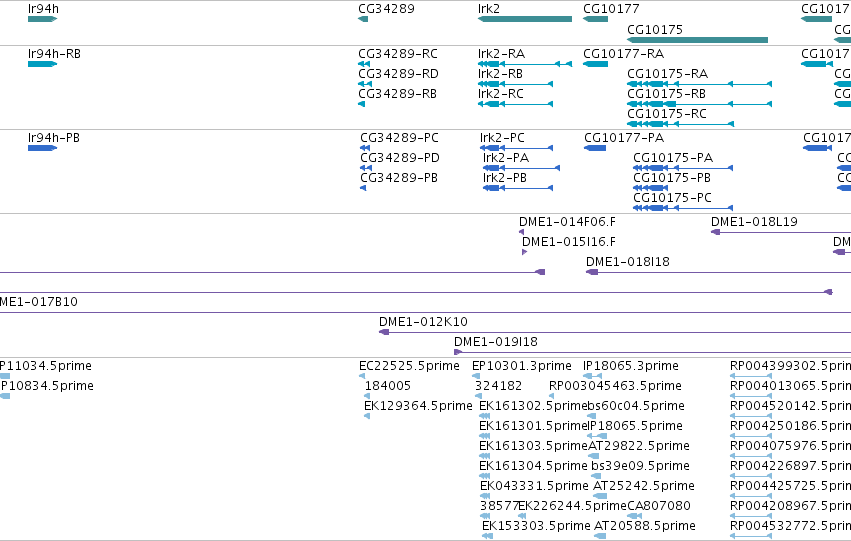Click the EK153303.5prime EST
The width and height of the screenshot is (851, 541).
(487, 537)
